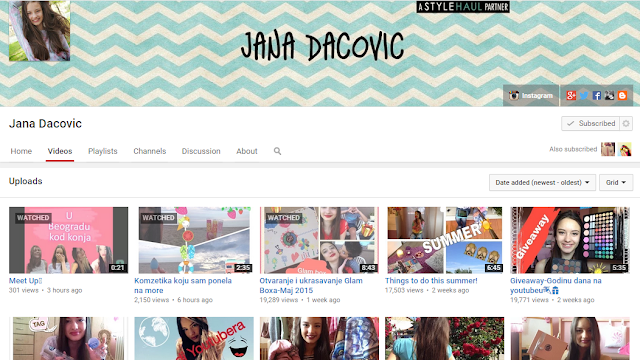This screenshot has width=640, height=360.
Task: Switch to the Playlists tab
Action: click(102, 151)
